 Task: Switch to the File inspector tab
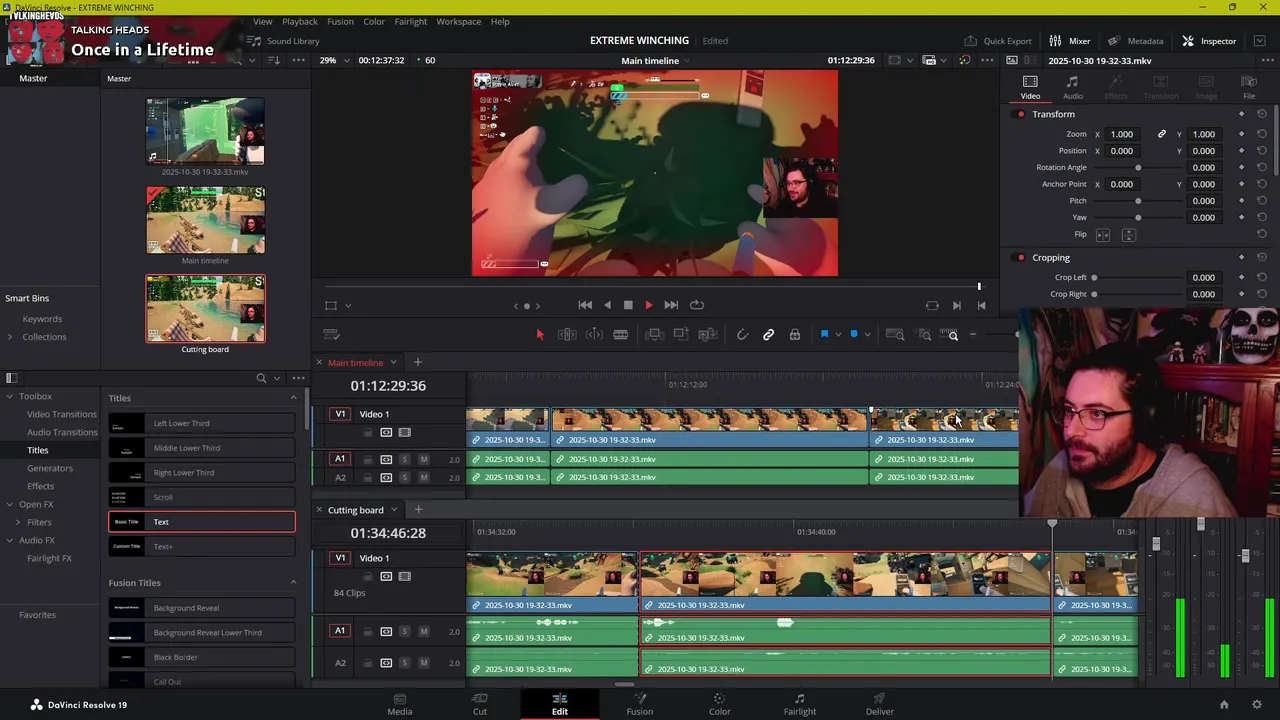(1249, 88)
